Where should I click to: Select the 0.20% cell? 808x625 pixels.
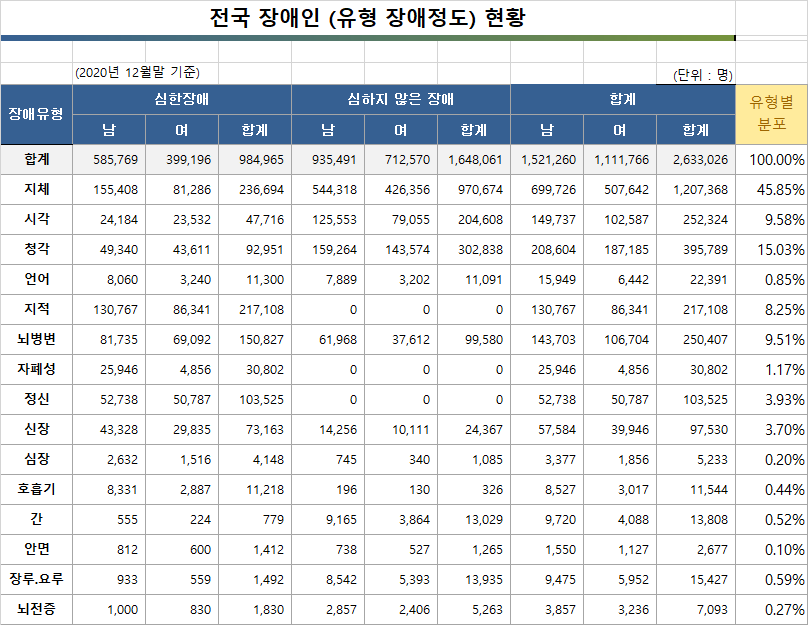point(771,459)
